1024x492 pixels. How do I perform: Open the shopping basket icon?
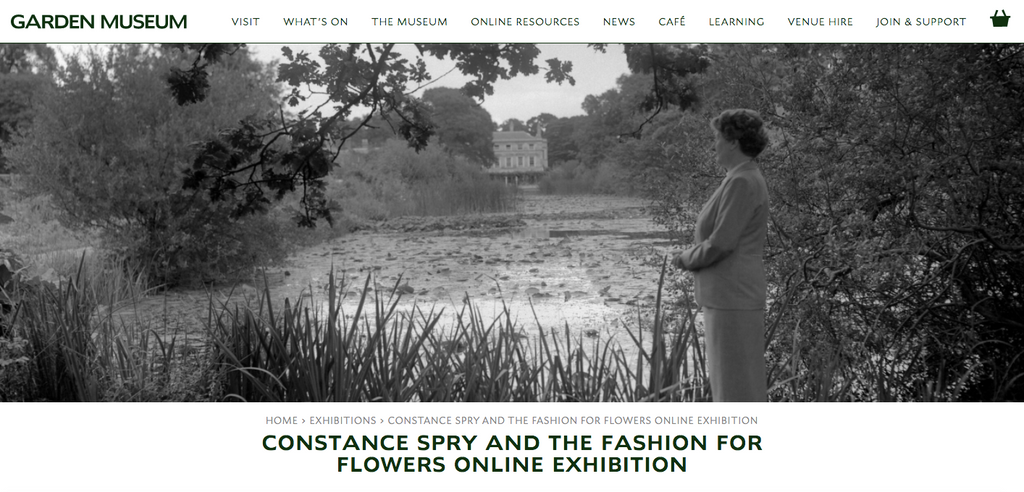[x=1000, y=18]
